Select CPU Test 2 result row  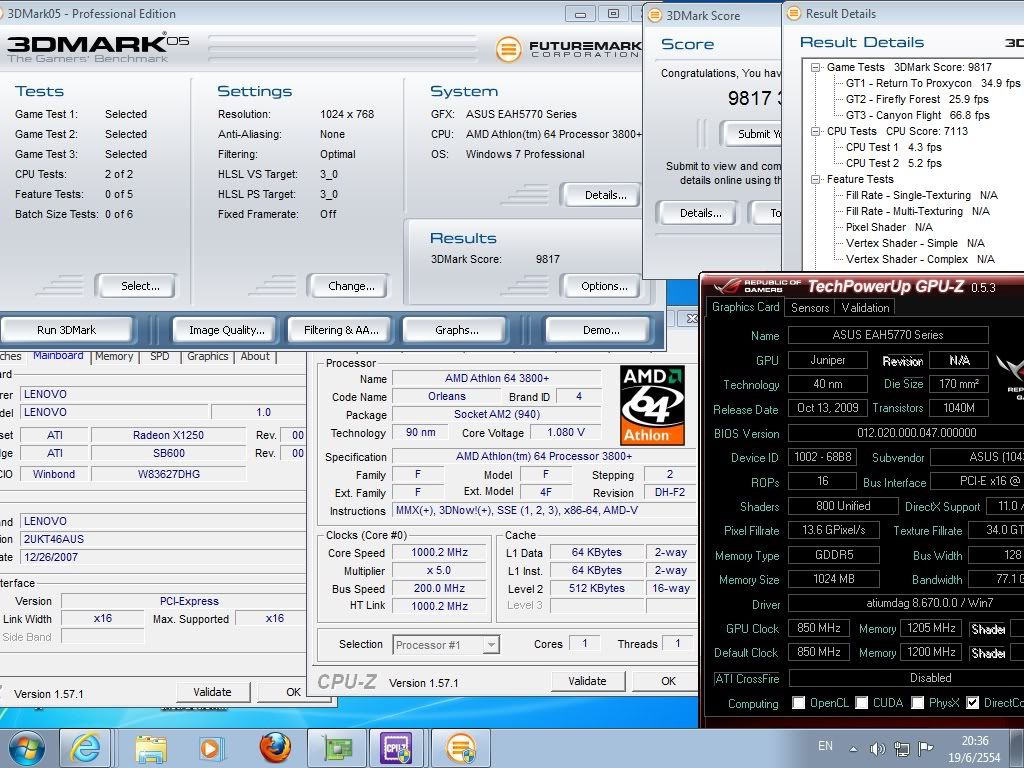(893, 163)
